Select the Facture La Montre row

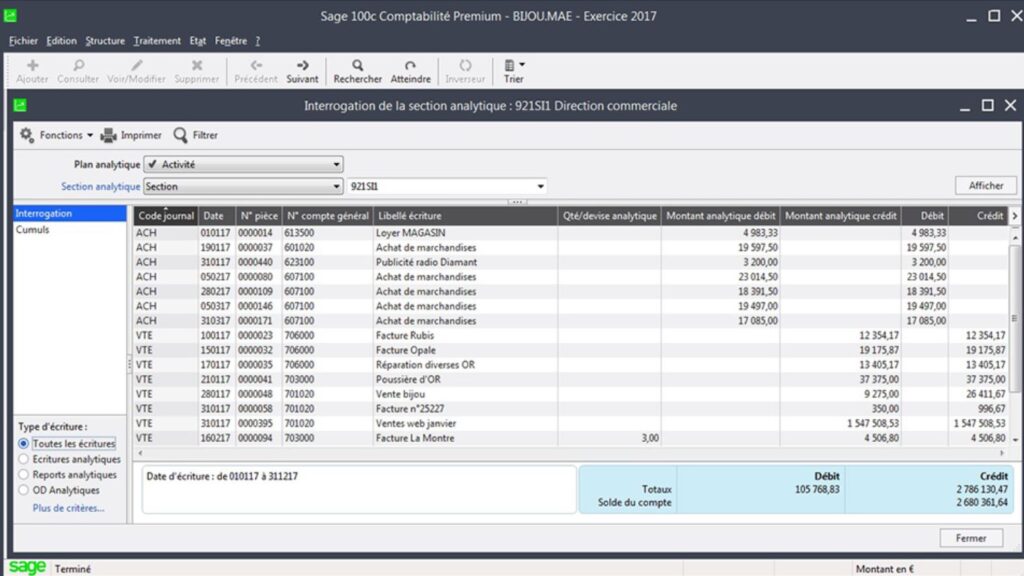pyautogui.click(x=571, y=438)
